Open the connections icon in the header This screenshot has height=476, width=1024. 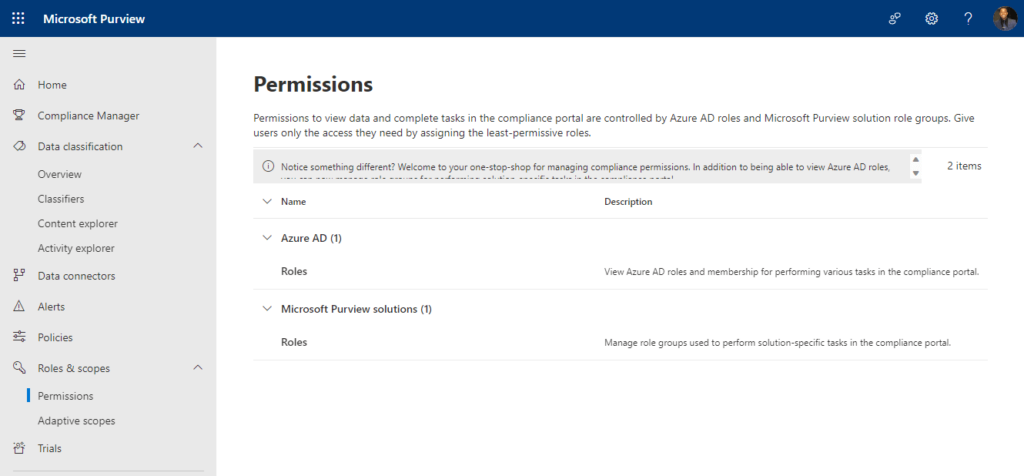pyautogui.click(x=895, y=18)
